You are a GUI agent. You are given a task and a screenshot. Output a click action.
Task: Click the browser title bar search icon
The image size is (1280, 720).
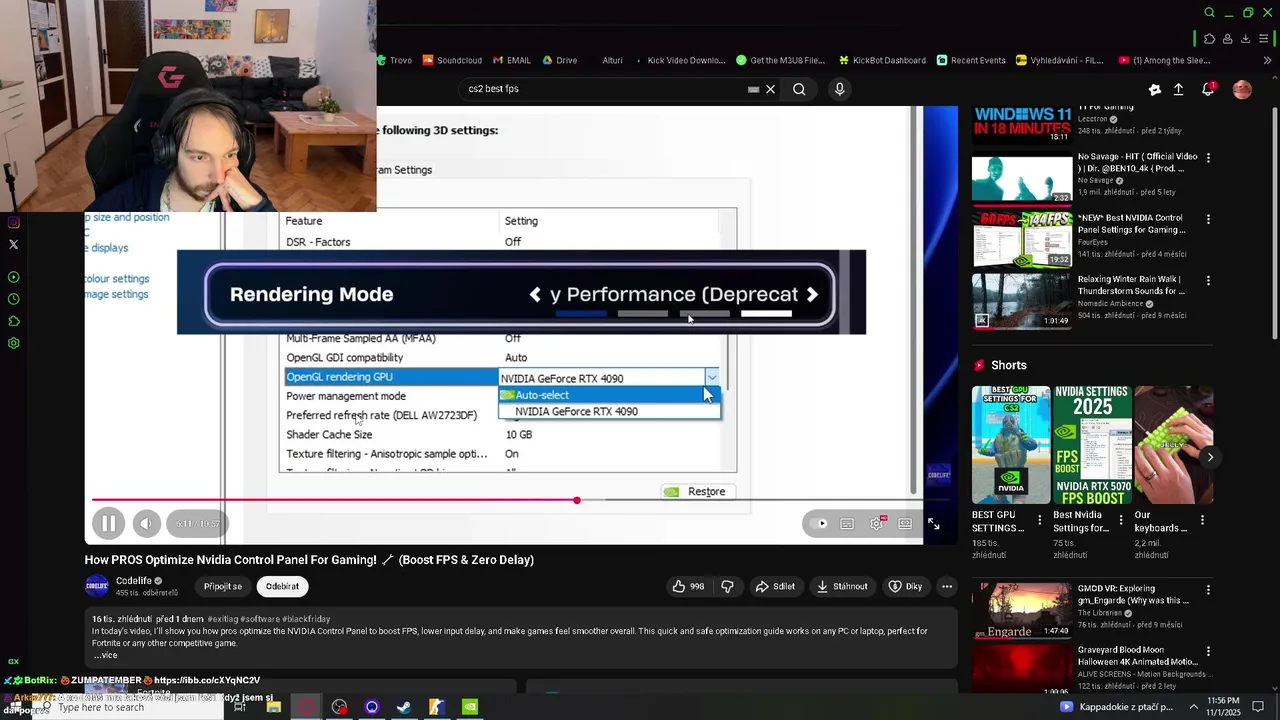1210,13
